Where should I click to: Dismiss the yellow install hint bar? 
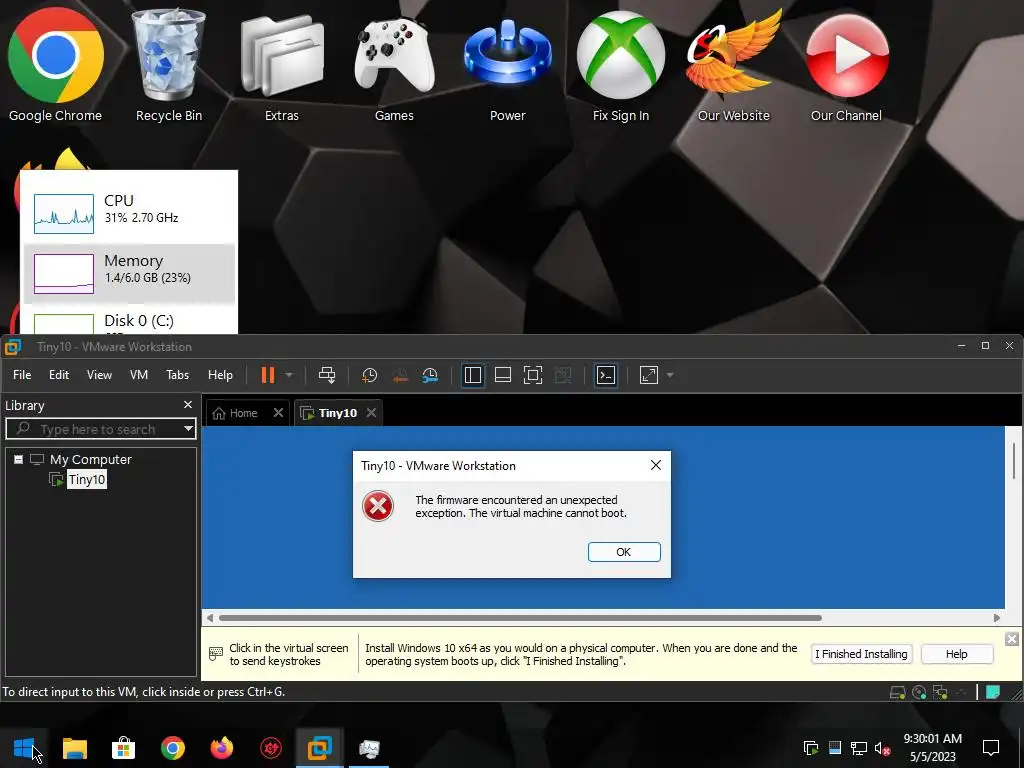(1012, 639)
